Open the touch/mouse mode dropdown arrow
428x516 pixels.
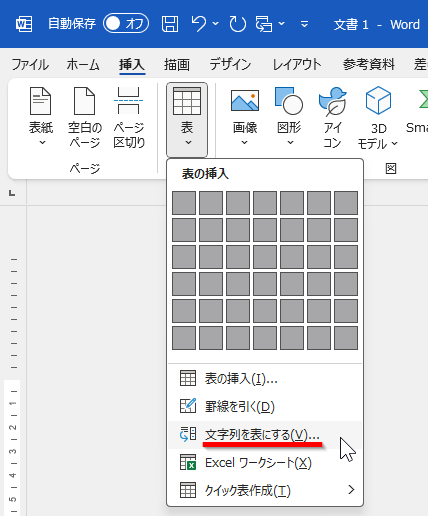282,24
